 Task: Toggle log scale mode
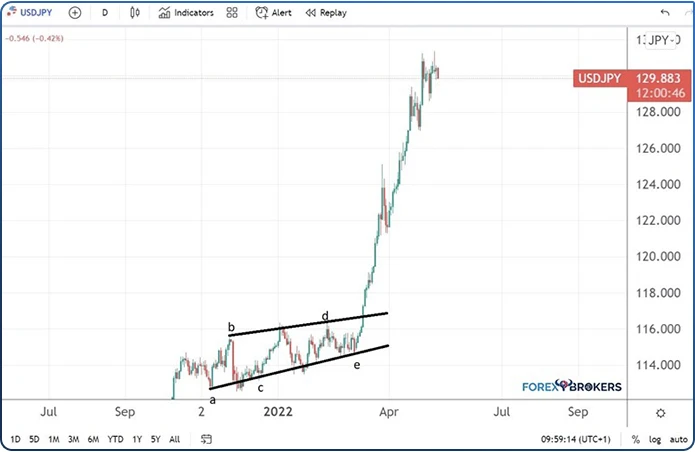[x=654, y=439]
